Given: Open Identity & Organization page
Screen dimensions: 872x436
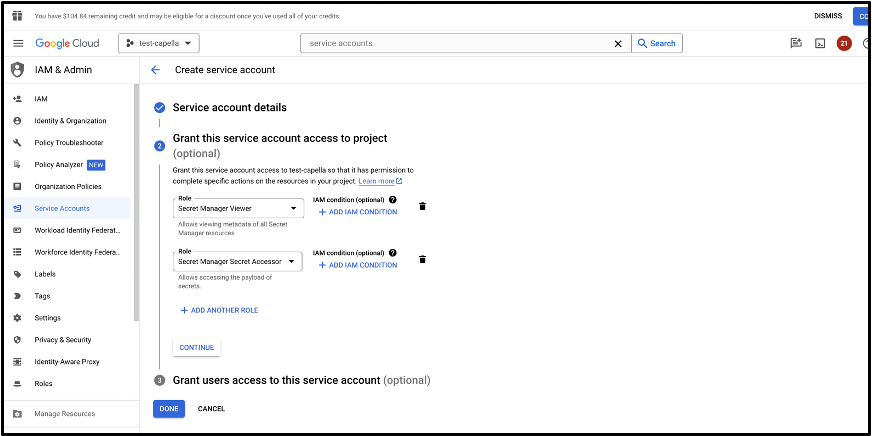Looking at the screenshot, I should pos(70,121).
